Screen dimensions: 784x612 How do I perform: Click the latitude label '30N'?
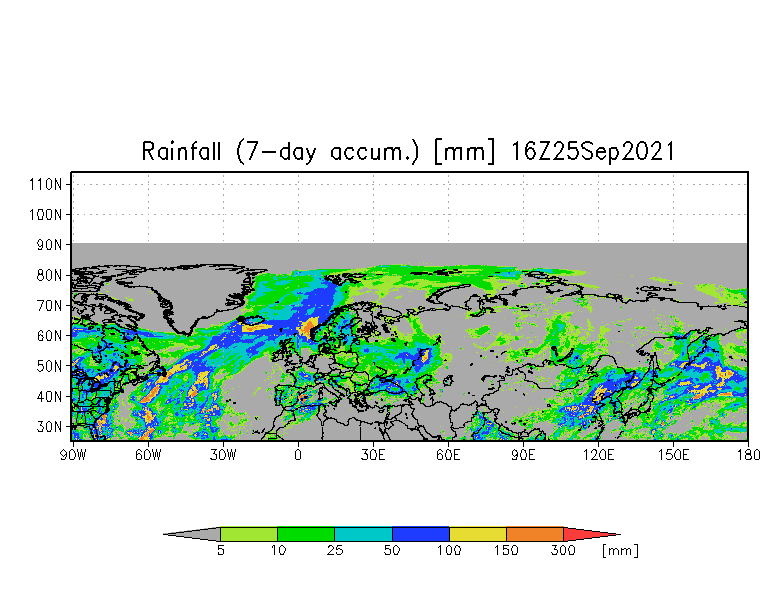coord(49,427)
